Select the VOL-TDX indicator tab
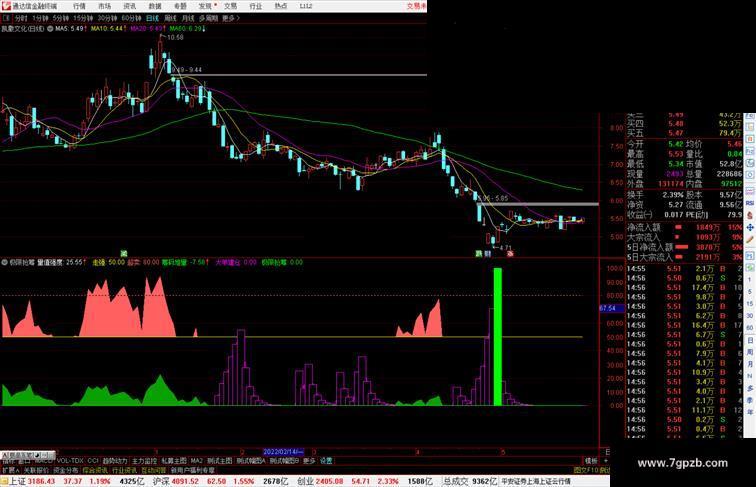The height and width of the screenshot is (487, 756). click(x=70, y=461)
